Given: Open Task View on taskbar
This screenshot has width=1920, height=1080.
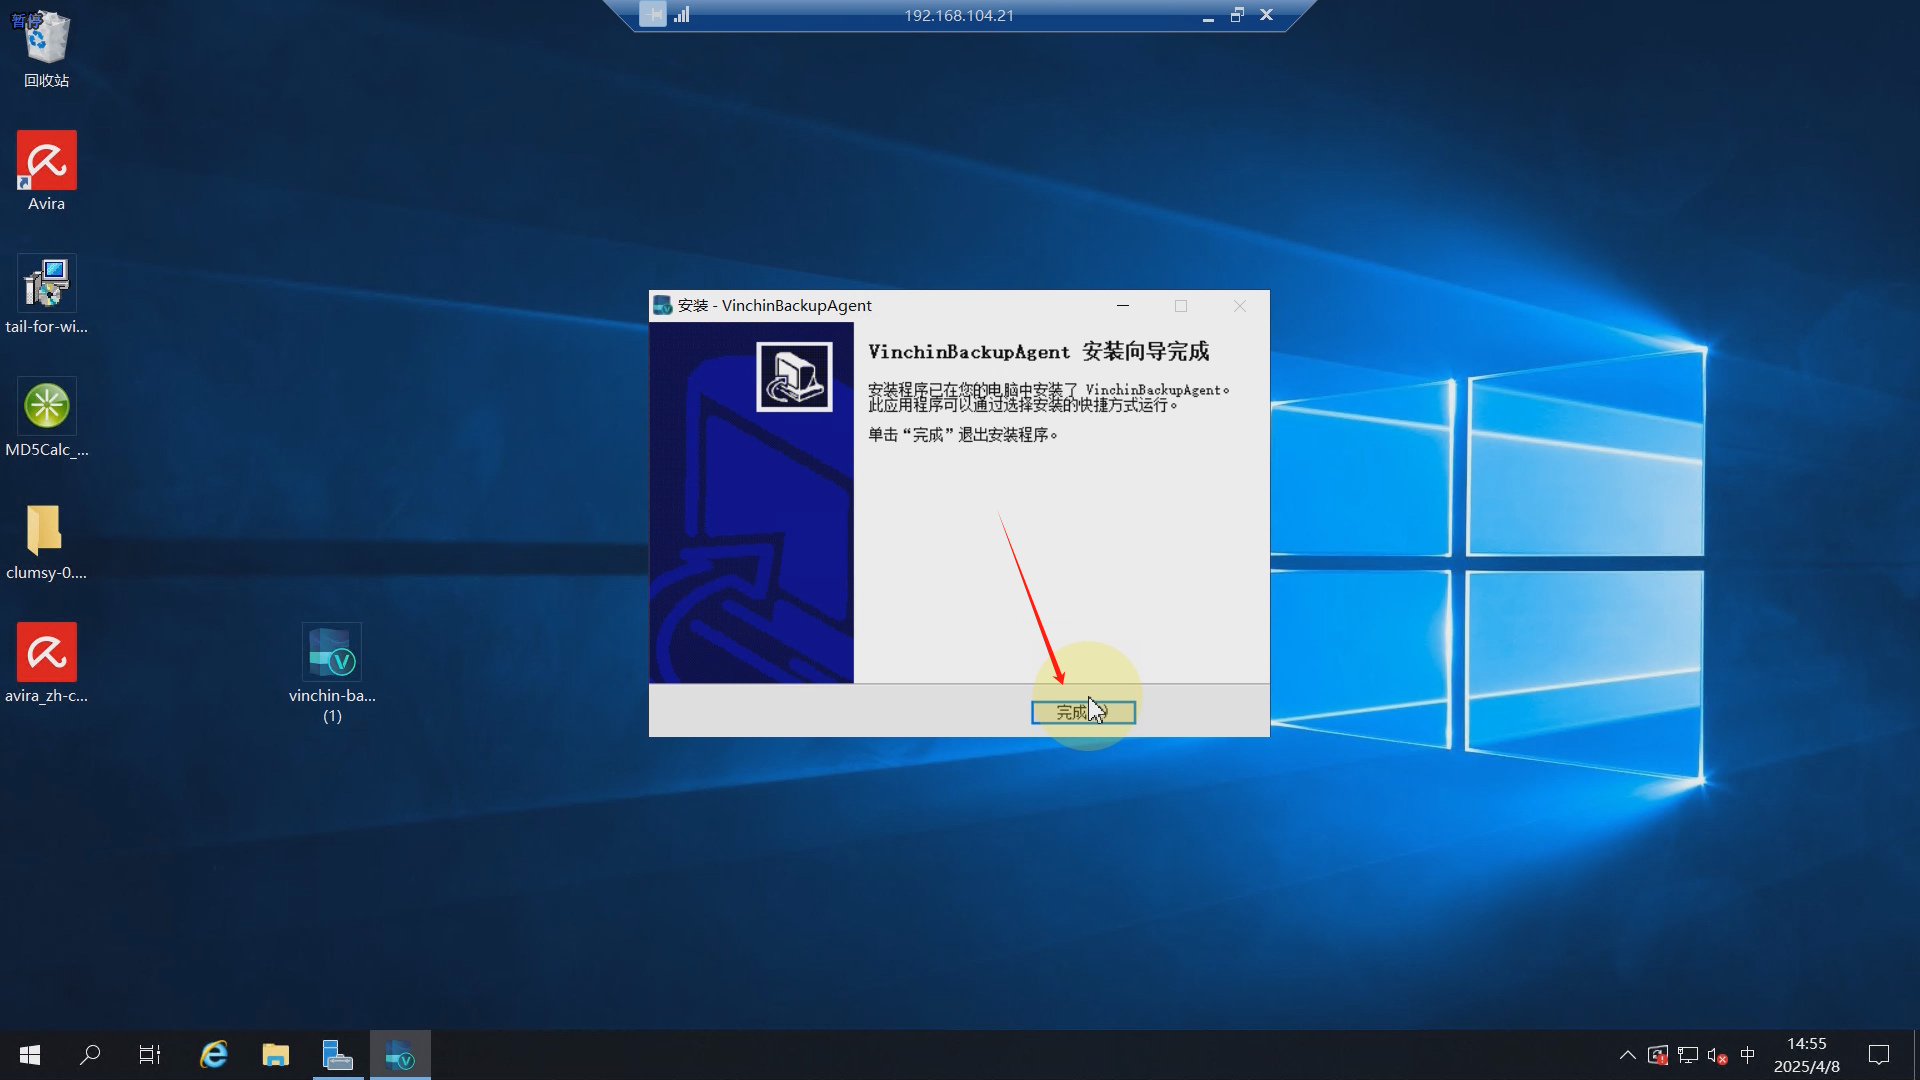Looking at the screenshot, I should [x=150, y=1055].
